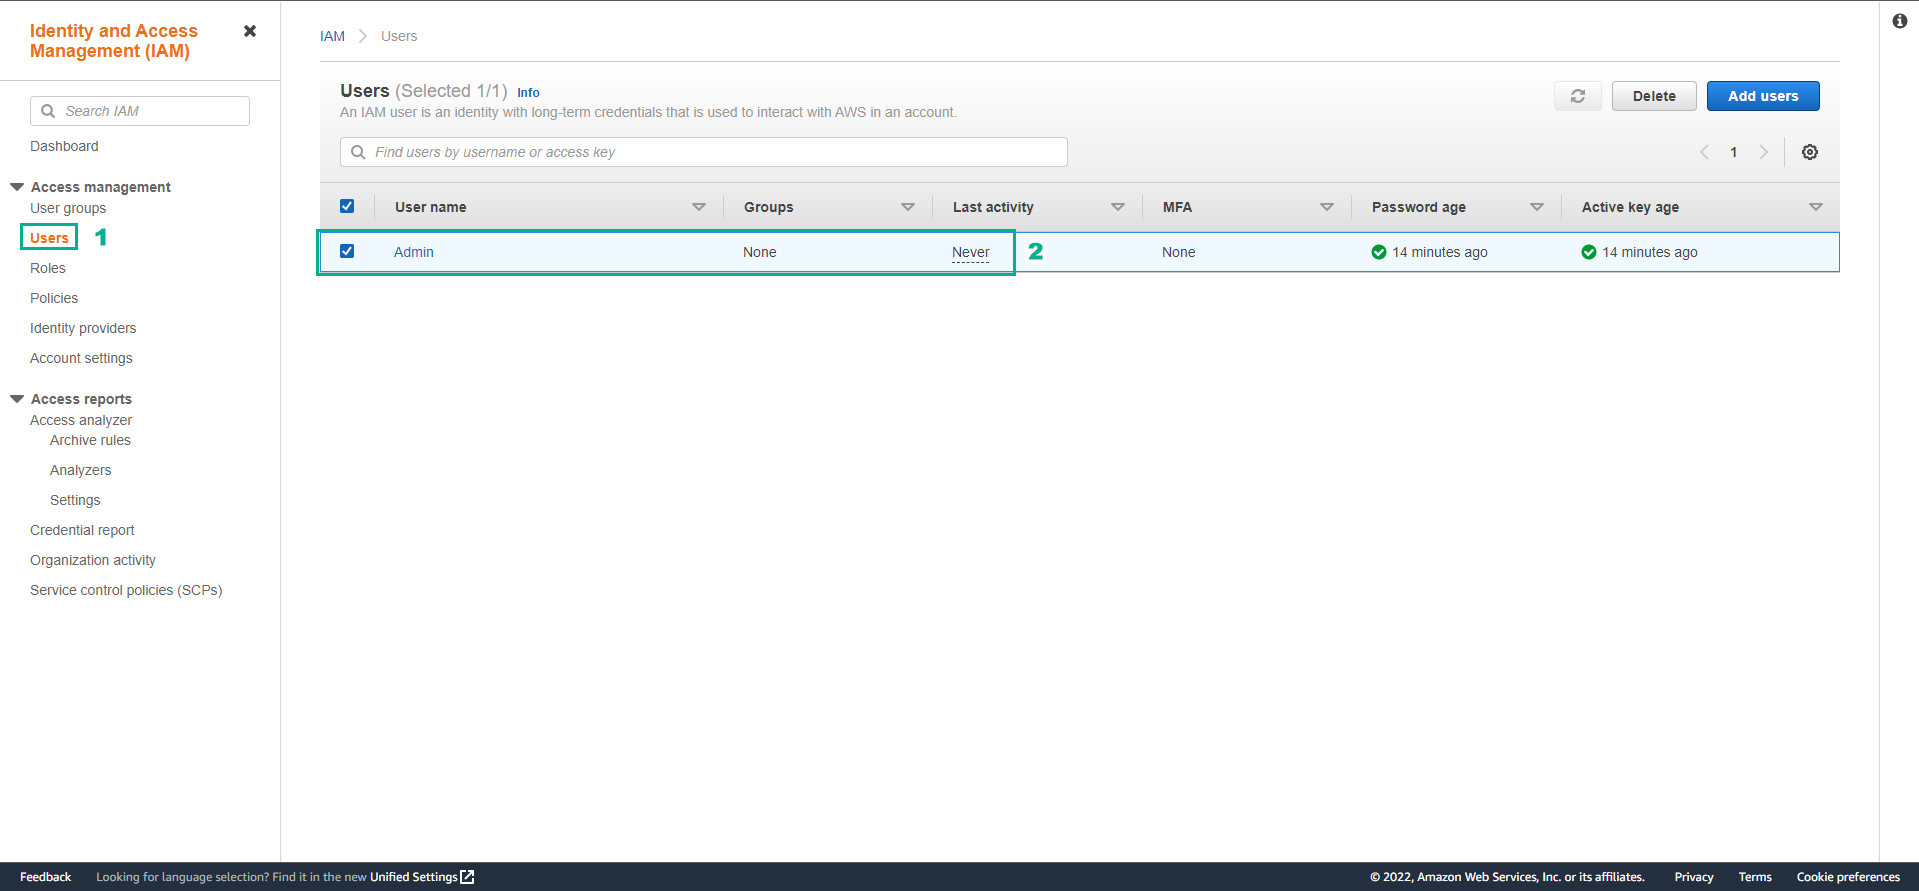
Task: Open Unified Settings external link
Action: 422,877
